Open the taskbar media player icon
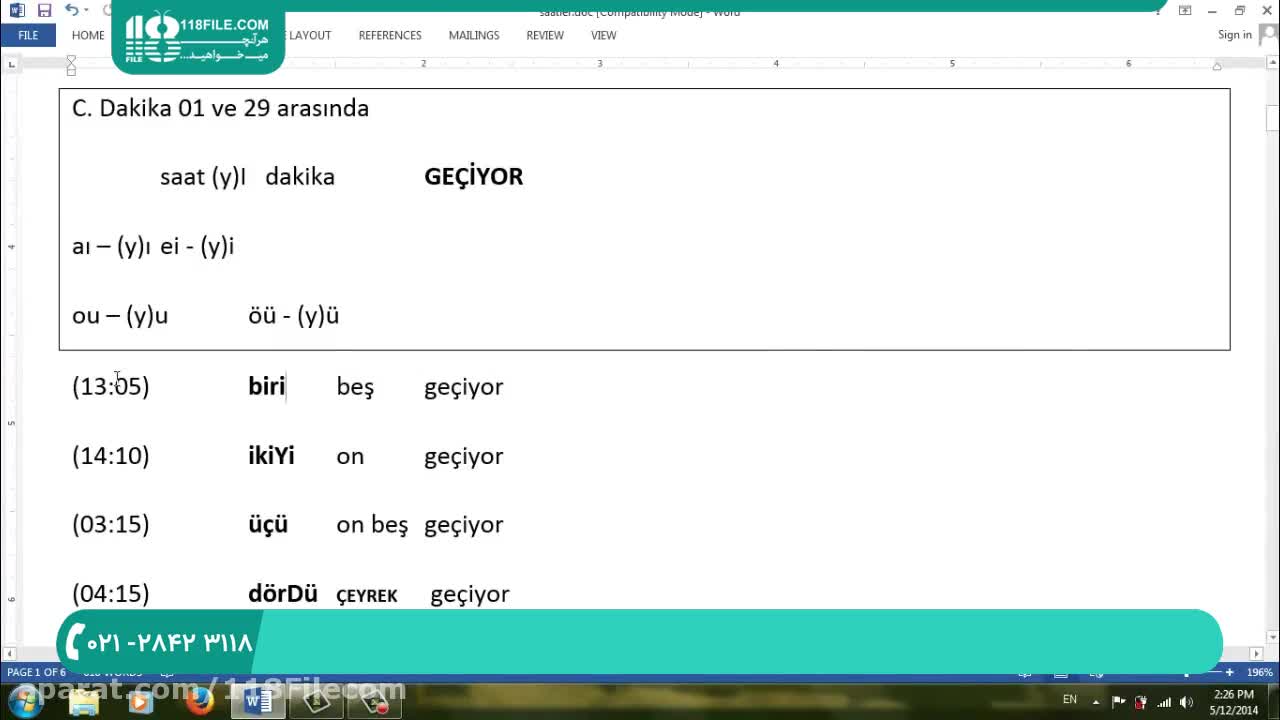This screenshot has height=720, width=1280. coord(140,701)
